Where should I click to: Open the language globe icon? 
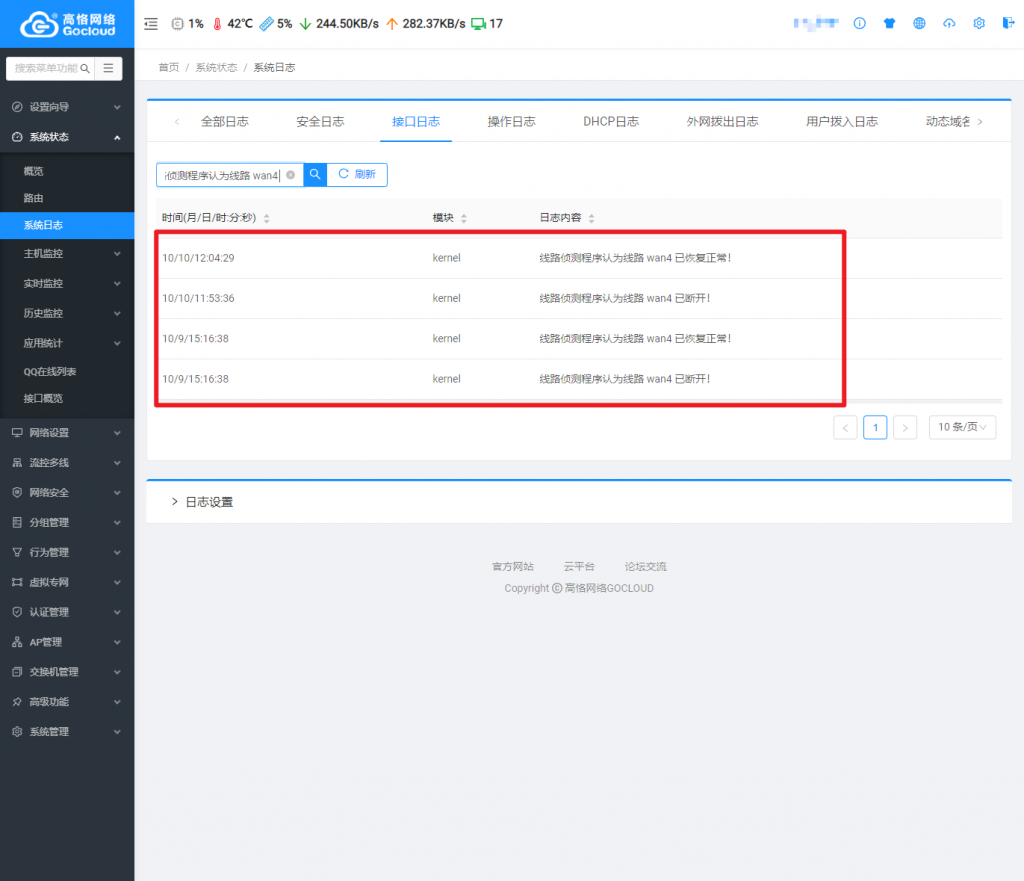(x=920, y=24)
